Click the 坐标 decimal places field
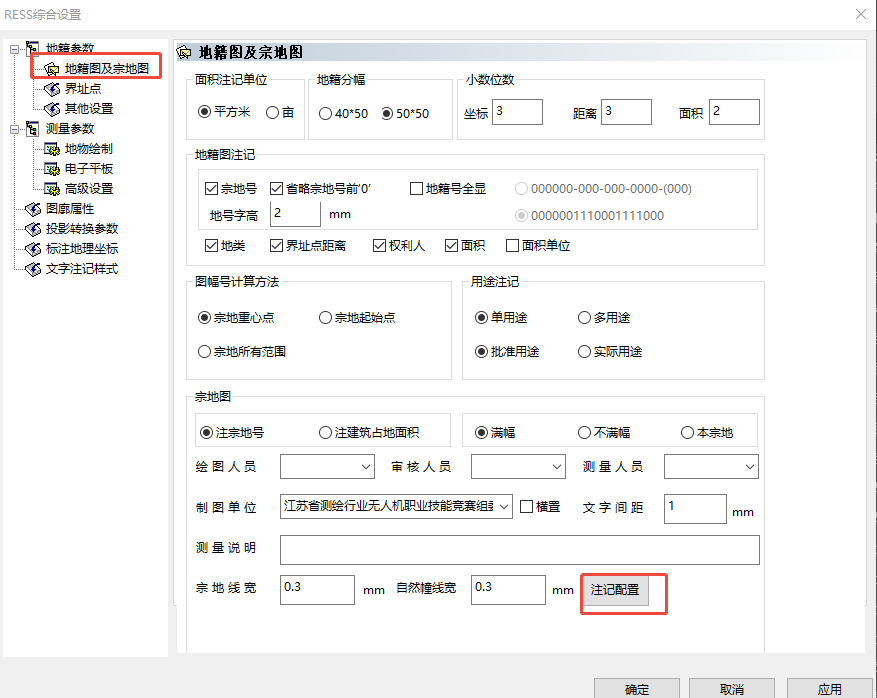This screenshot has width=877, height=698. (517, 112)
